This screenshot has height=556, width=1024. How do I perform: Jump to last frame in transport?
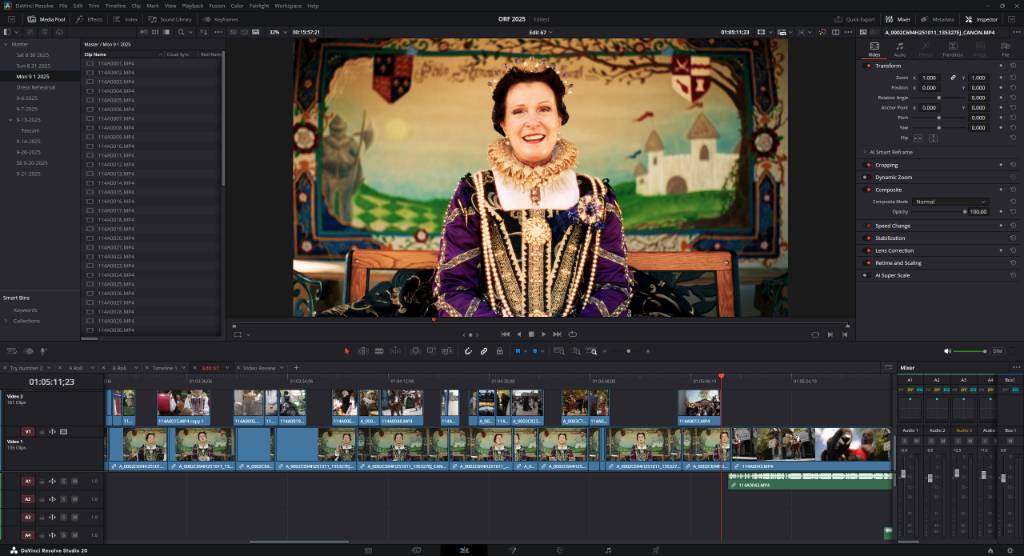[x=557, y=334]
